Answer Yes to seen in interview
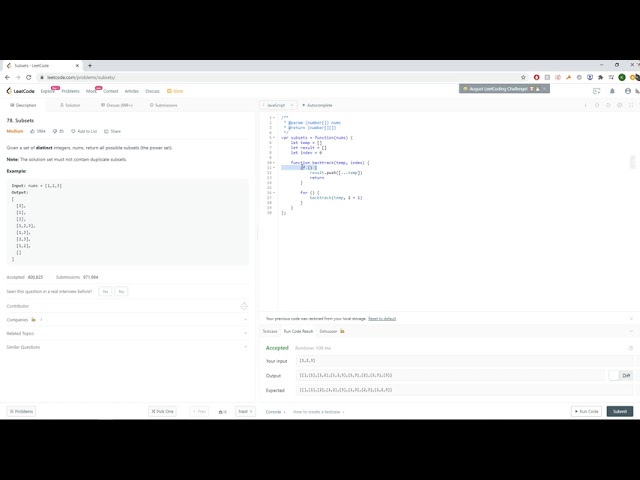The image size is (640, 480). pyautogui.click(x=105, y=291)
